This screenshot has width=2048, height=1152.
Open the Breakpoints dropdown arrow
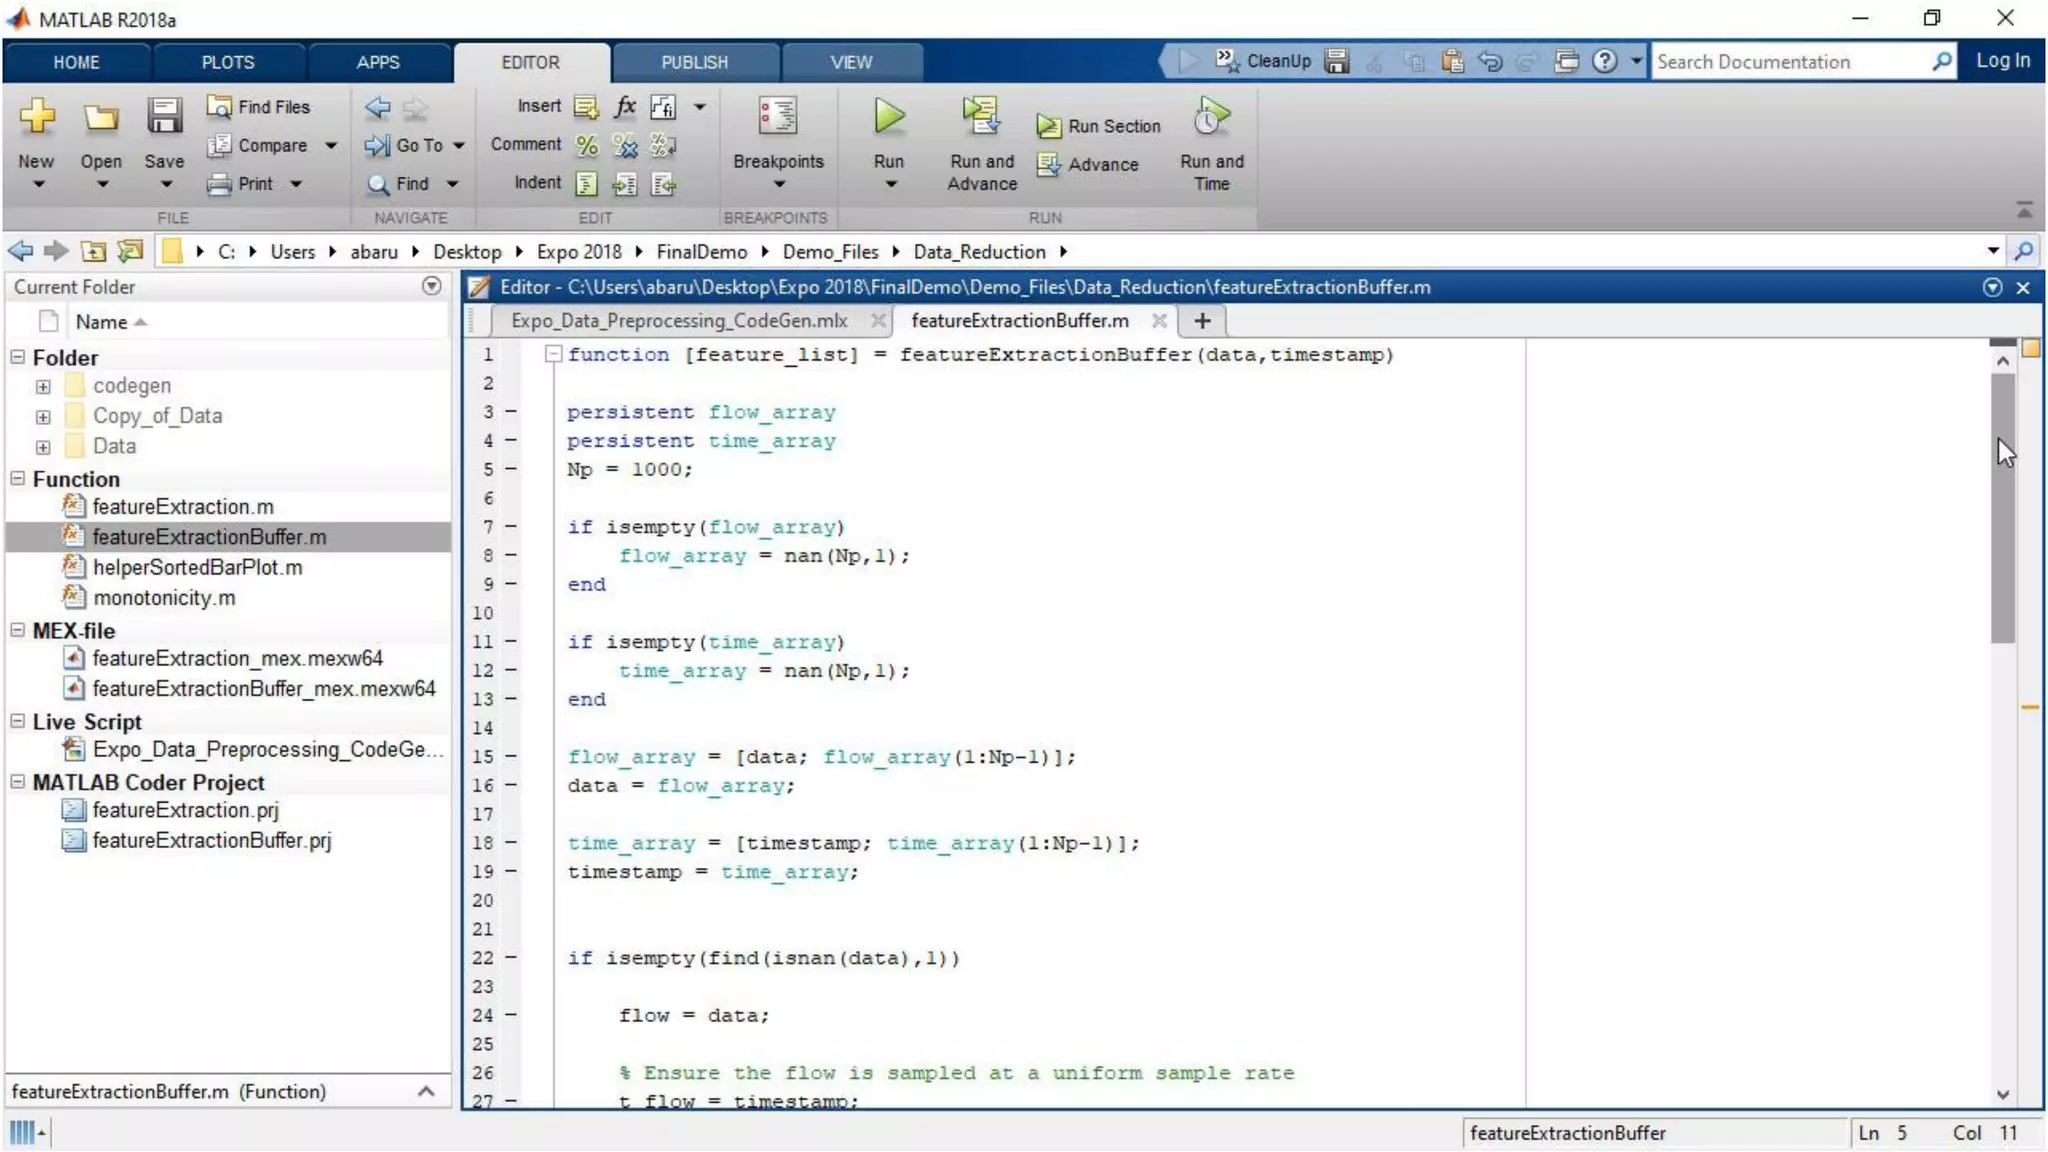click(779, 184)
